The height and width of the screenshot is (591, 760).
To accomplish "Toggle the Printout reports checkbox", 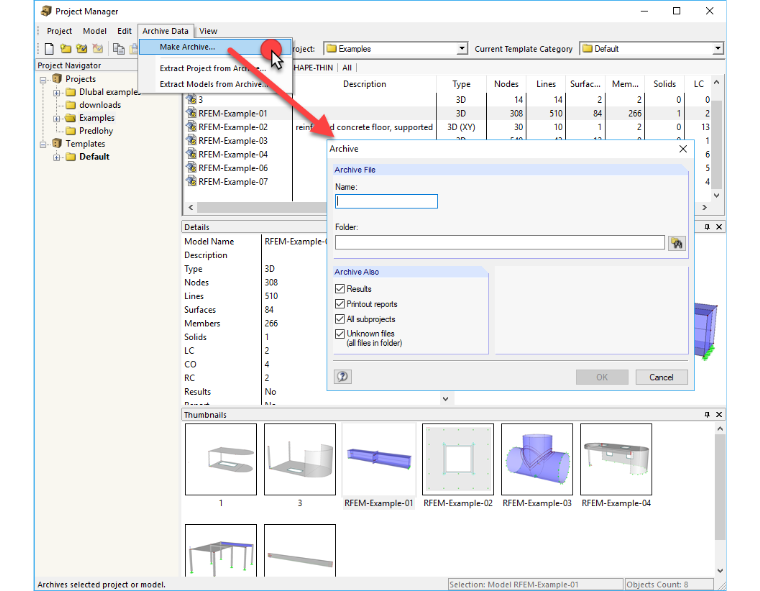I will click(340, 304).
